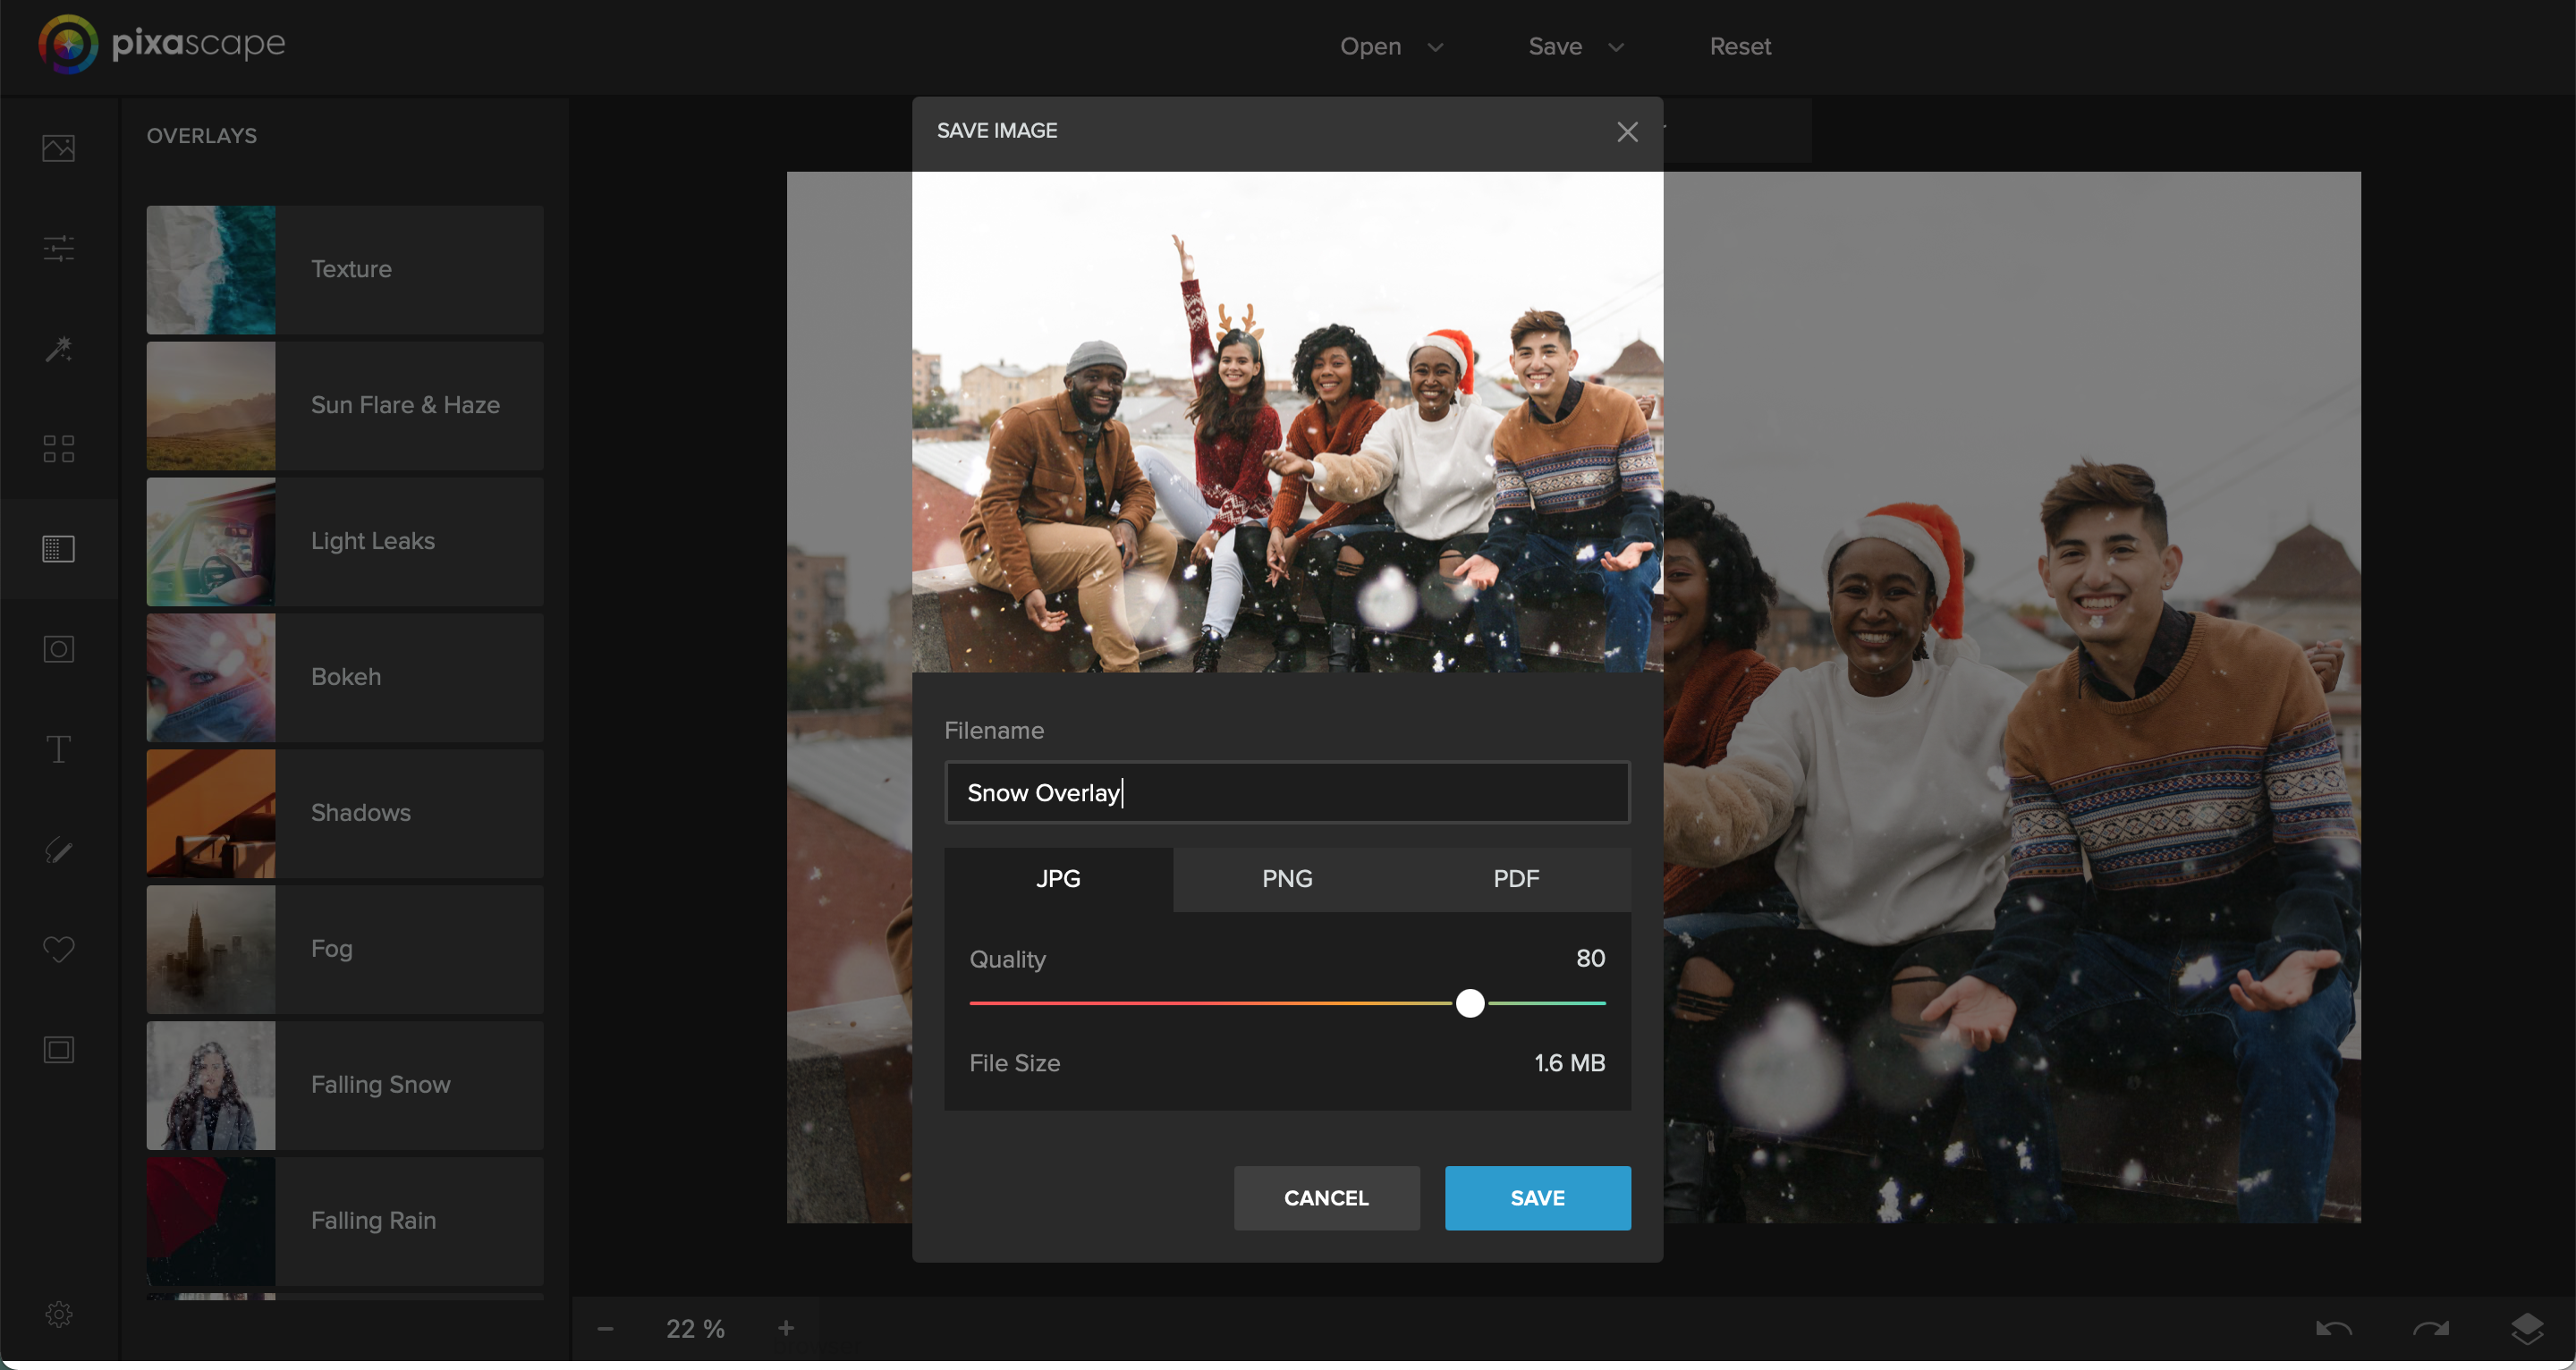Viewport: 2576px width, 1370px height.
Task: Click the Filename input field
Action: (1286, 793)
